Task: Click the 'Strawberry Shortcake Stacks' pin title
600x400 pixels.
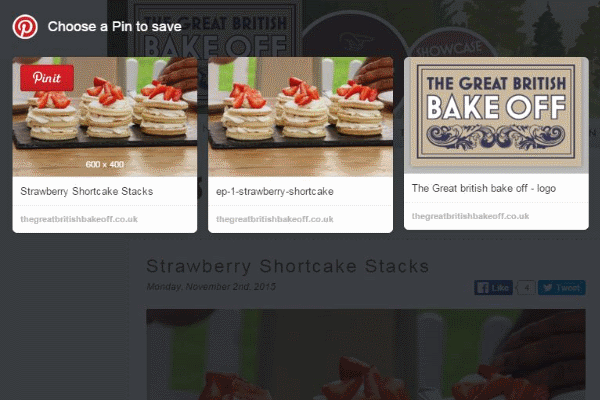Action: [86, 191]
